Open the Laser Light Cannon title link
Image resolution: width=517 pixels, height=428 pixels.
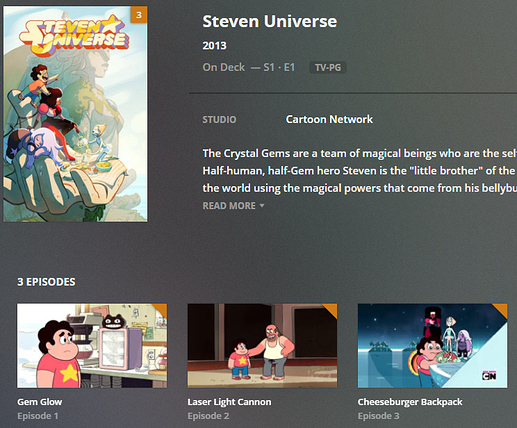pyautogui.click(x=229, y=402)
